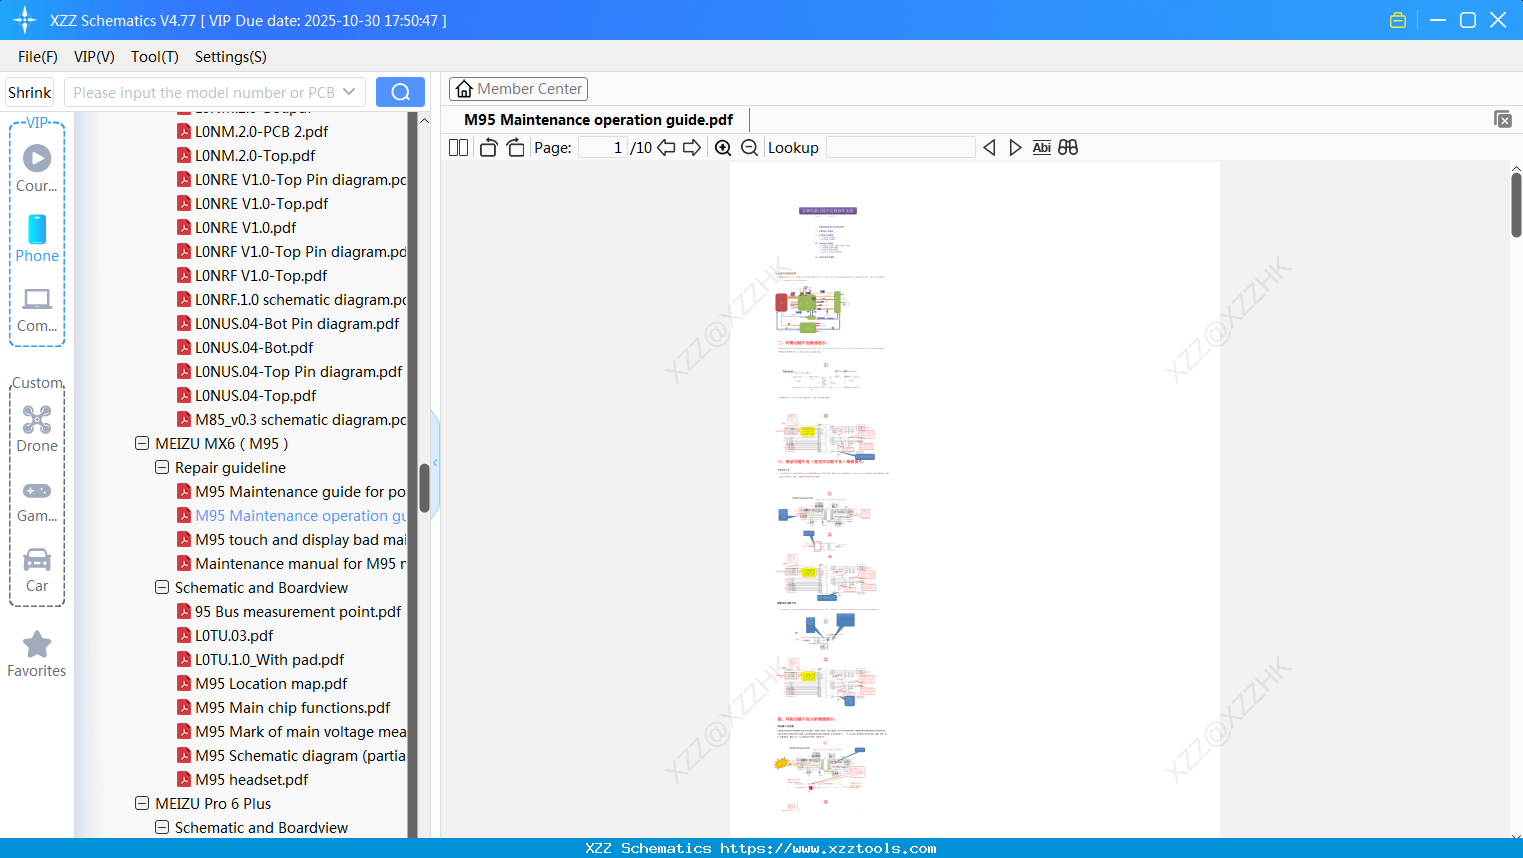Click the PDF viewer vertical scrollbar
The width and height of the screenshot is (1523, 858).
(x=1516, y=205)
